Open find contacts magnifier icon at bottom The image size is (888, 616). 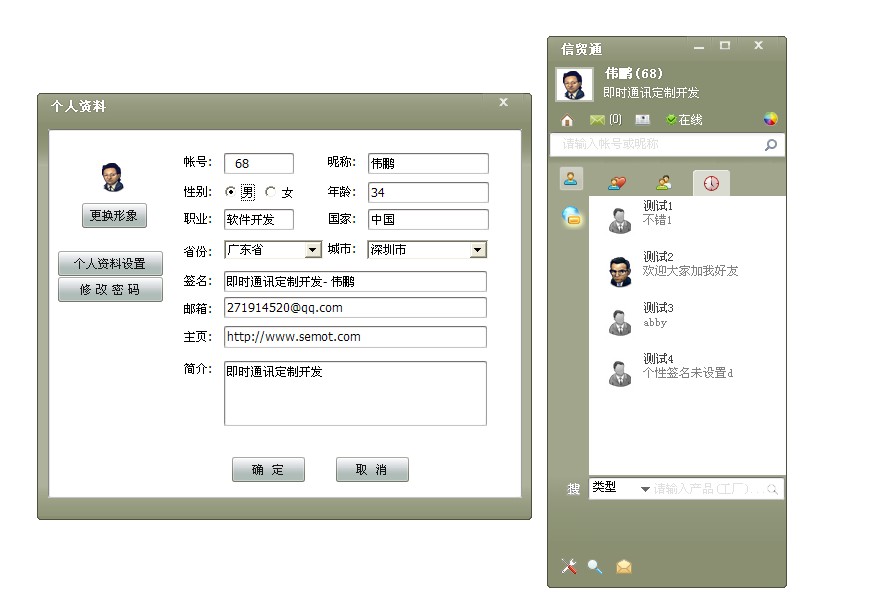(595, 566)
